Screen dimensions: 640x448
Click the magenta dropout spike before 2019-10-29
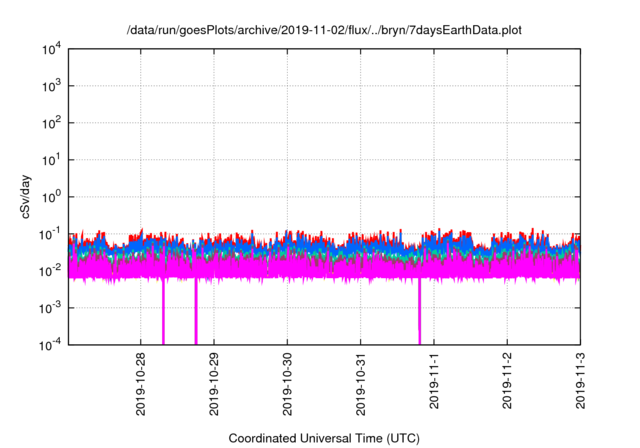[196, 312]
